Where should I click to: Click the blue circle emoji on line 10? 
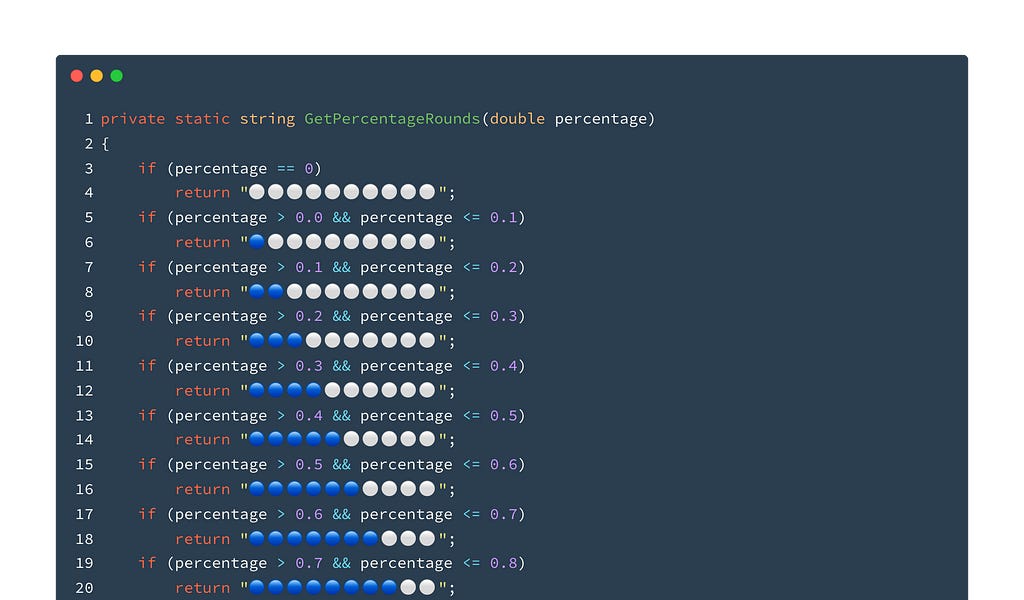pos(275,340)
